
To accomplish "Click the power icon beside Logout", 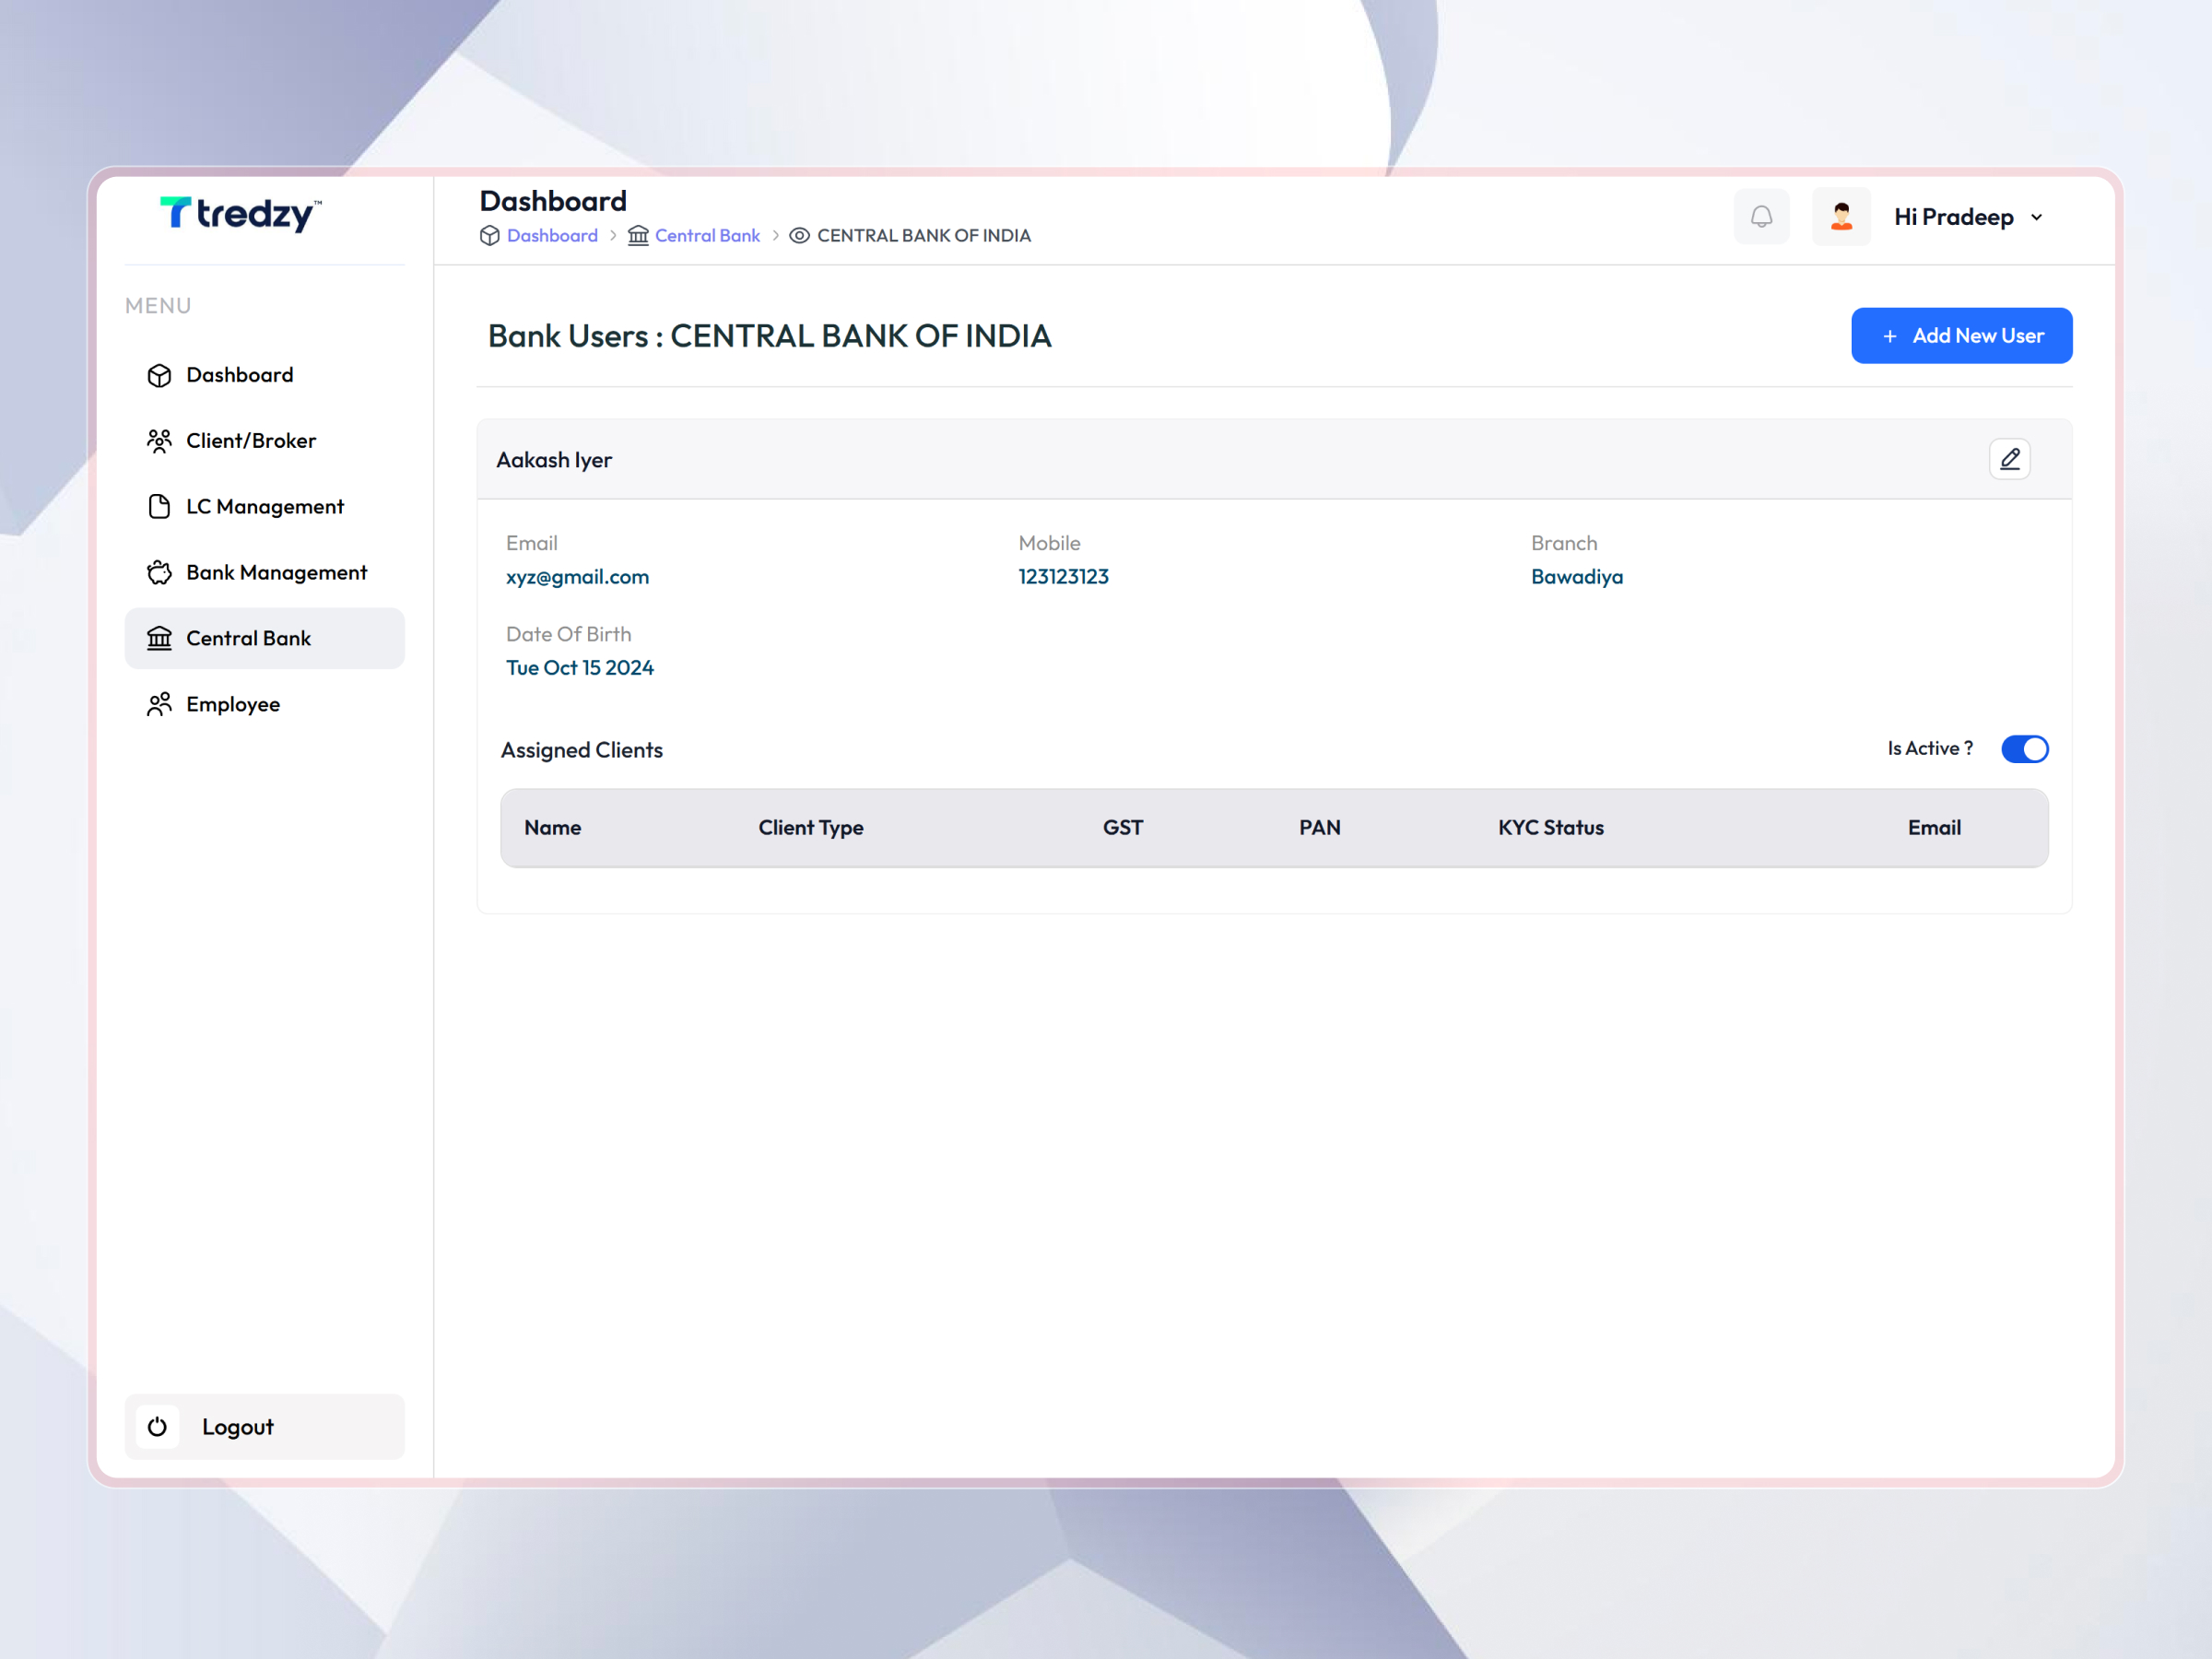I will click(x=157, y=1427).
